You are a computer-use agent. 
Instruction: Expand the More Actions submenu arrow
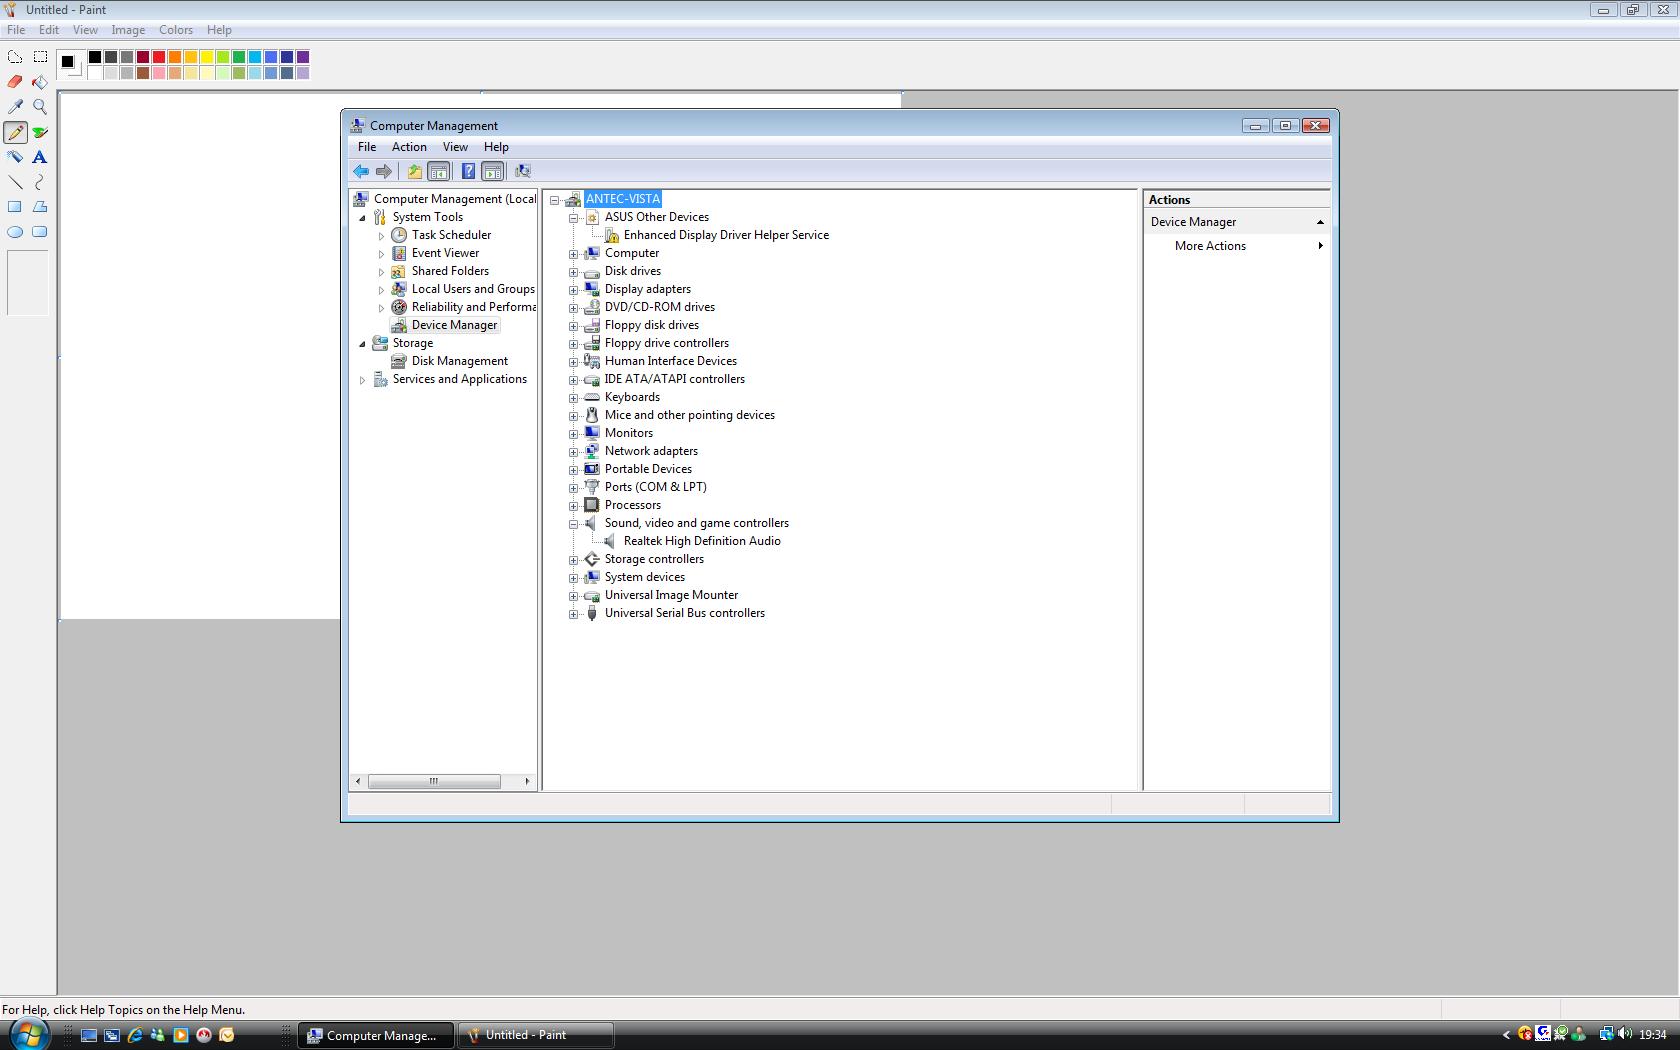(1320, 246)
